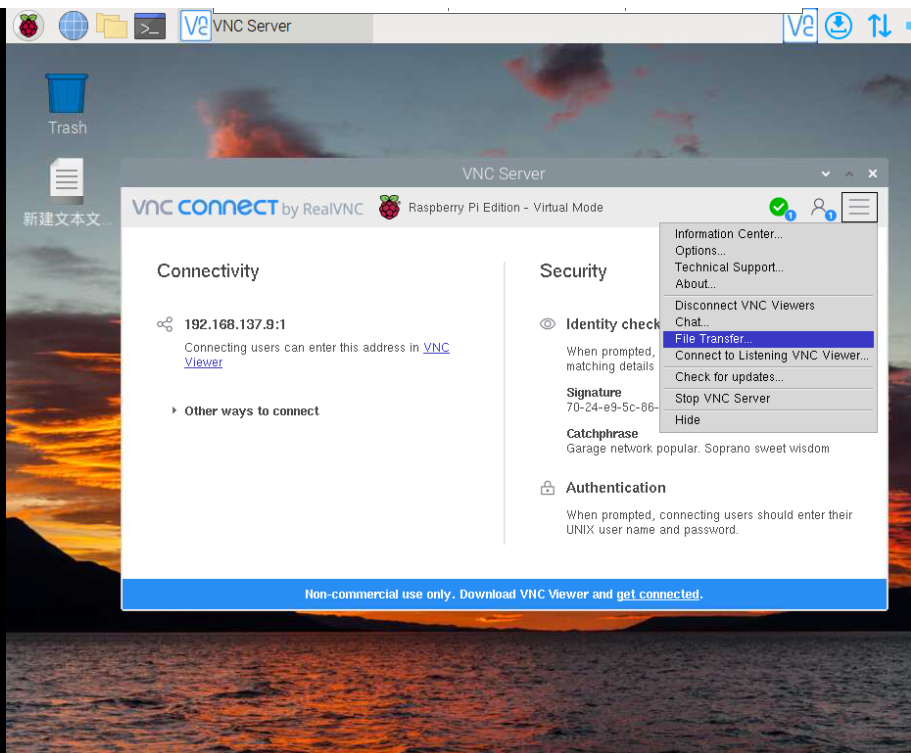Minimize VNC Server window with down chevron

[x=826, y=174]
